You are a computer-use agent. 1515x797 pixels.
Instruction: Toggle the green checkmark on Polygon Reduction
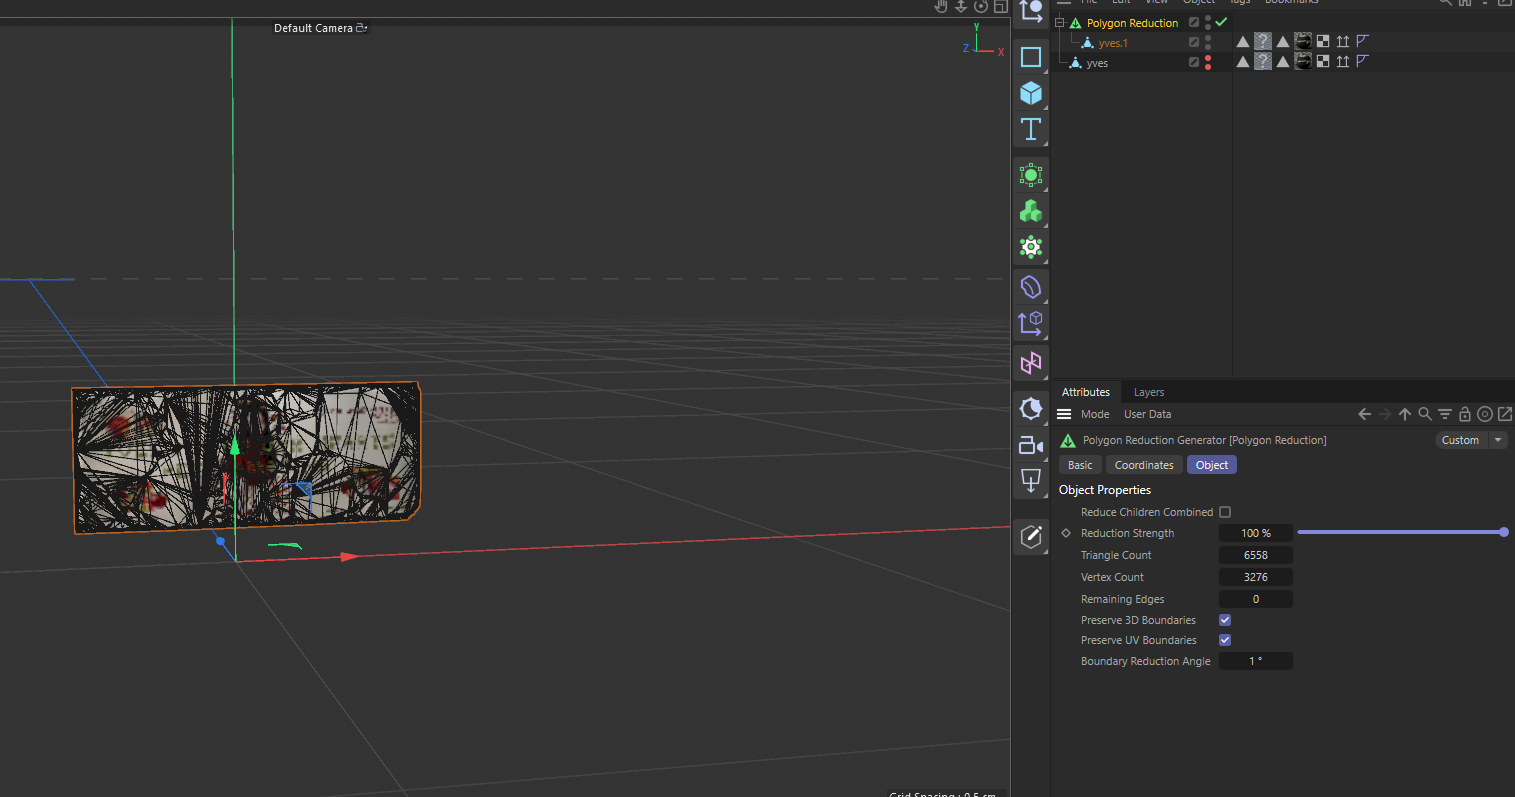coord(1220,21)
